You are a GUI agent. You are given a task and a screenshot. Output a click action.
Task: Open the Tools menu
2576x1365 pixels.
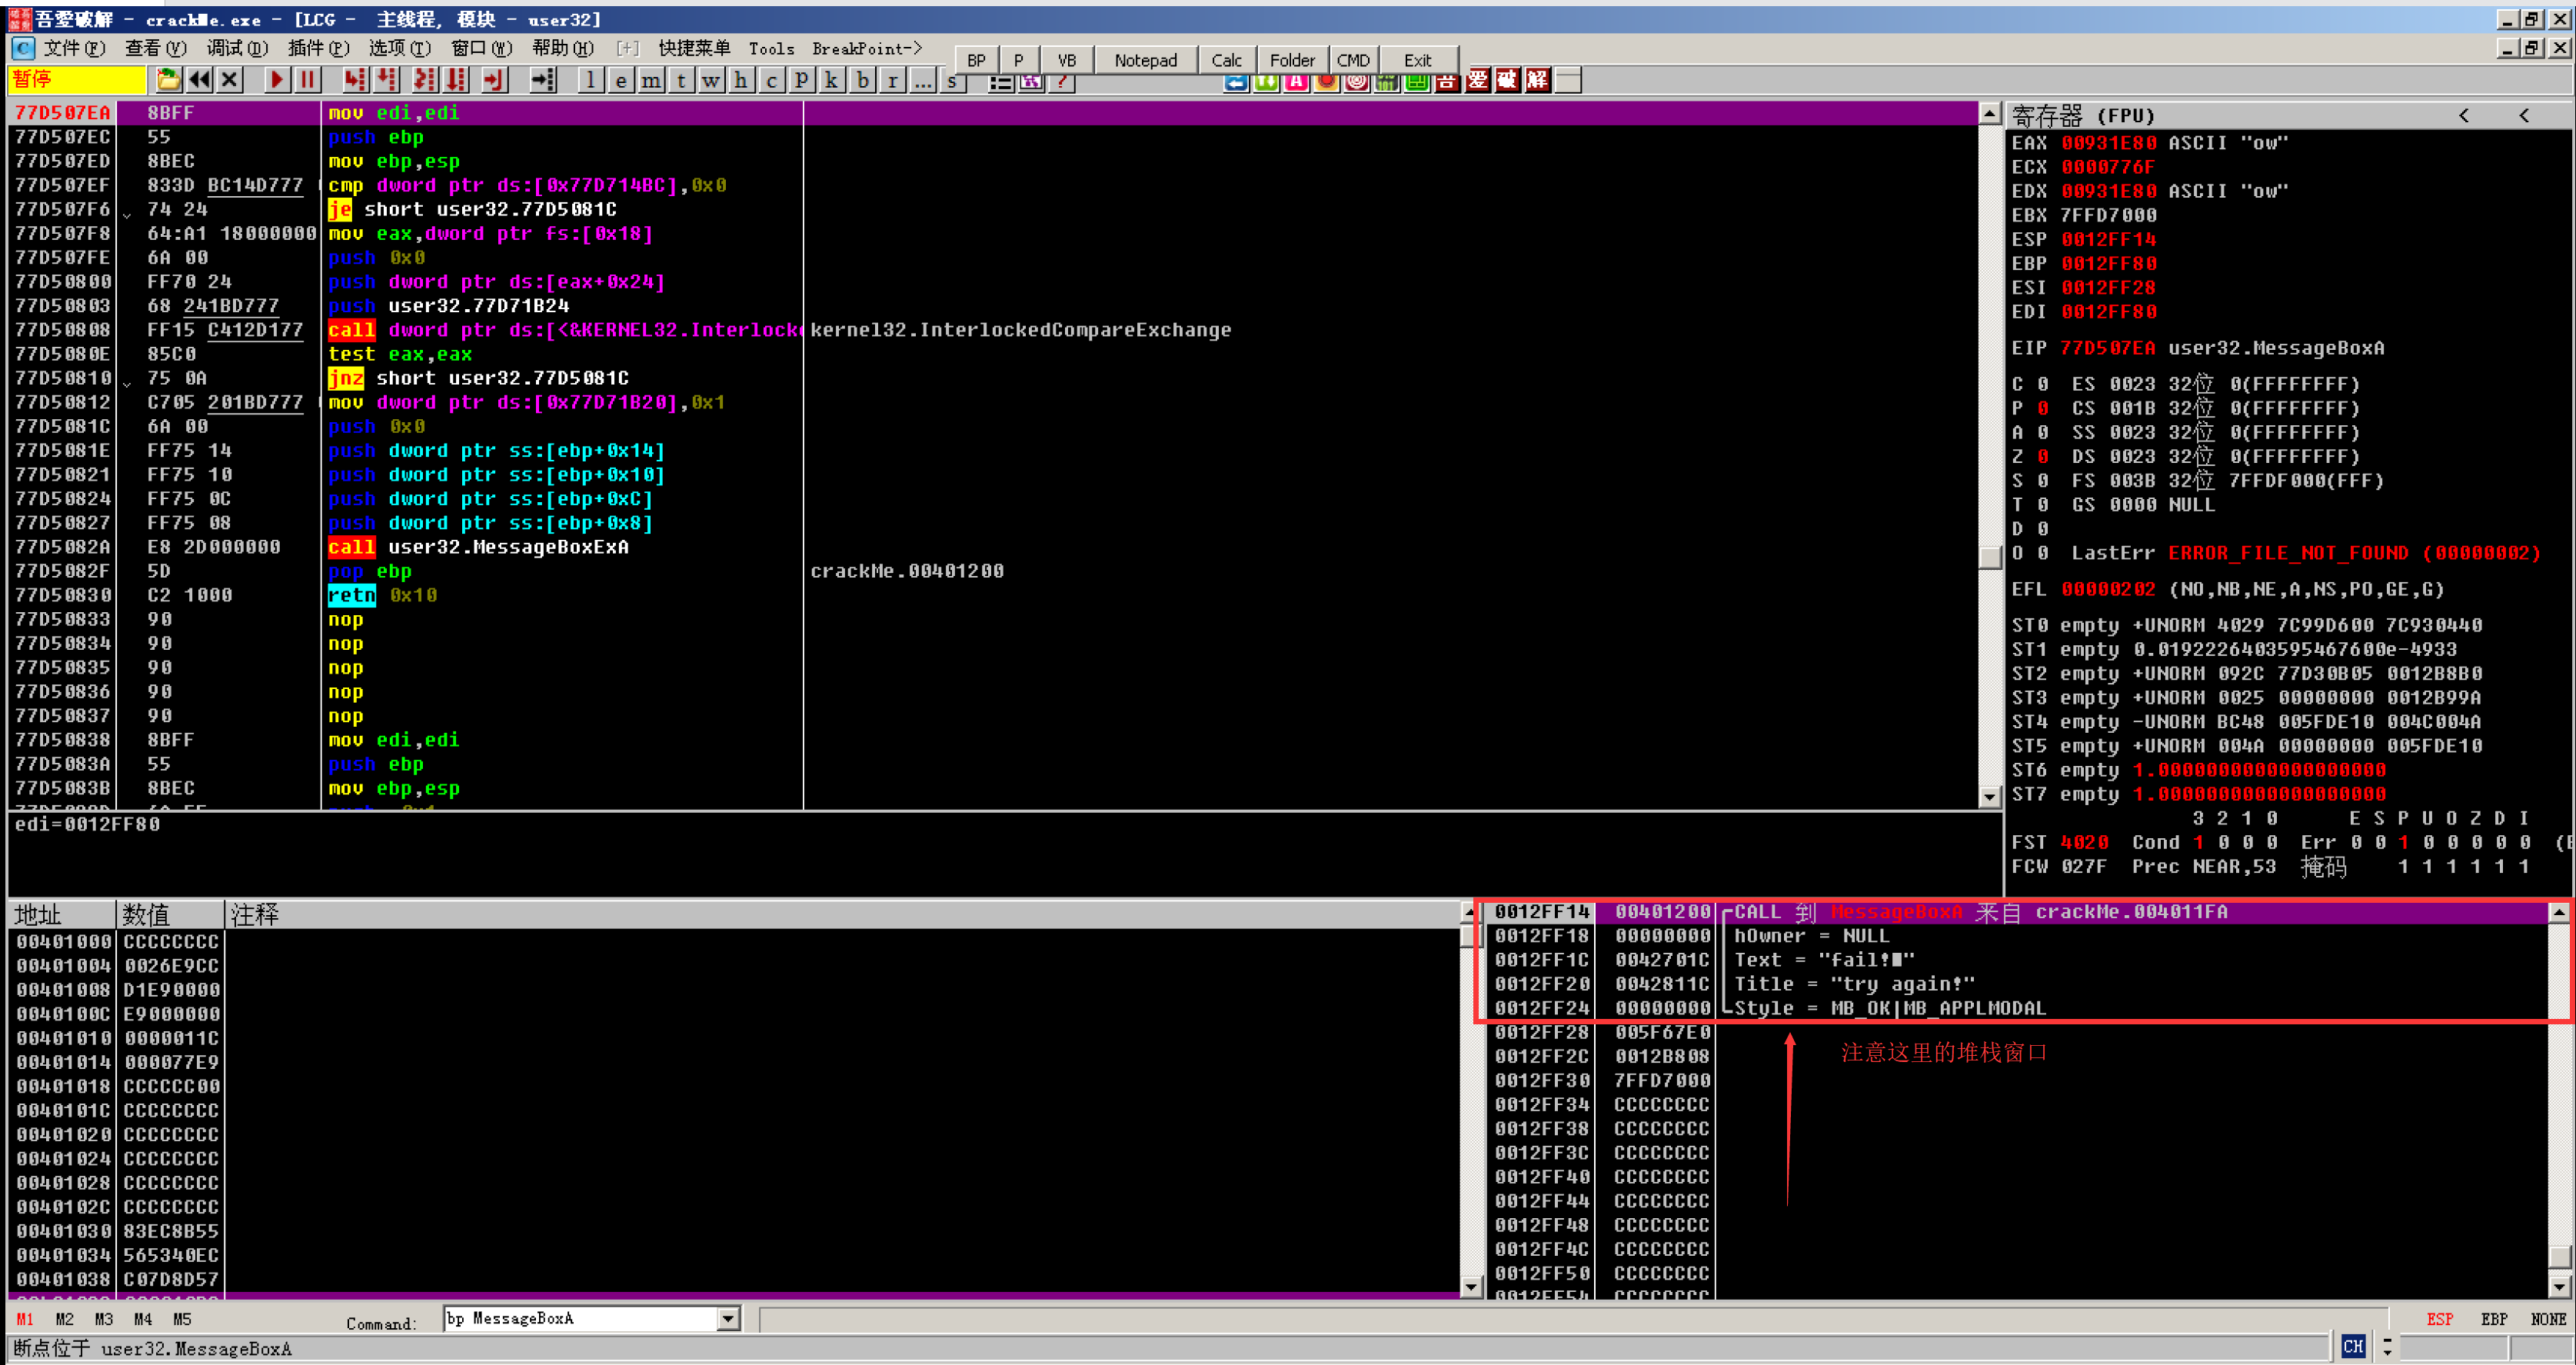click(771, 48)
